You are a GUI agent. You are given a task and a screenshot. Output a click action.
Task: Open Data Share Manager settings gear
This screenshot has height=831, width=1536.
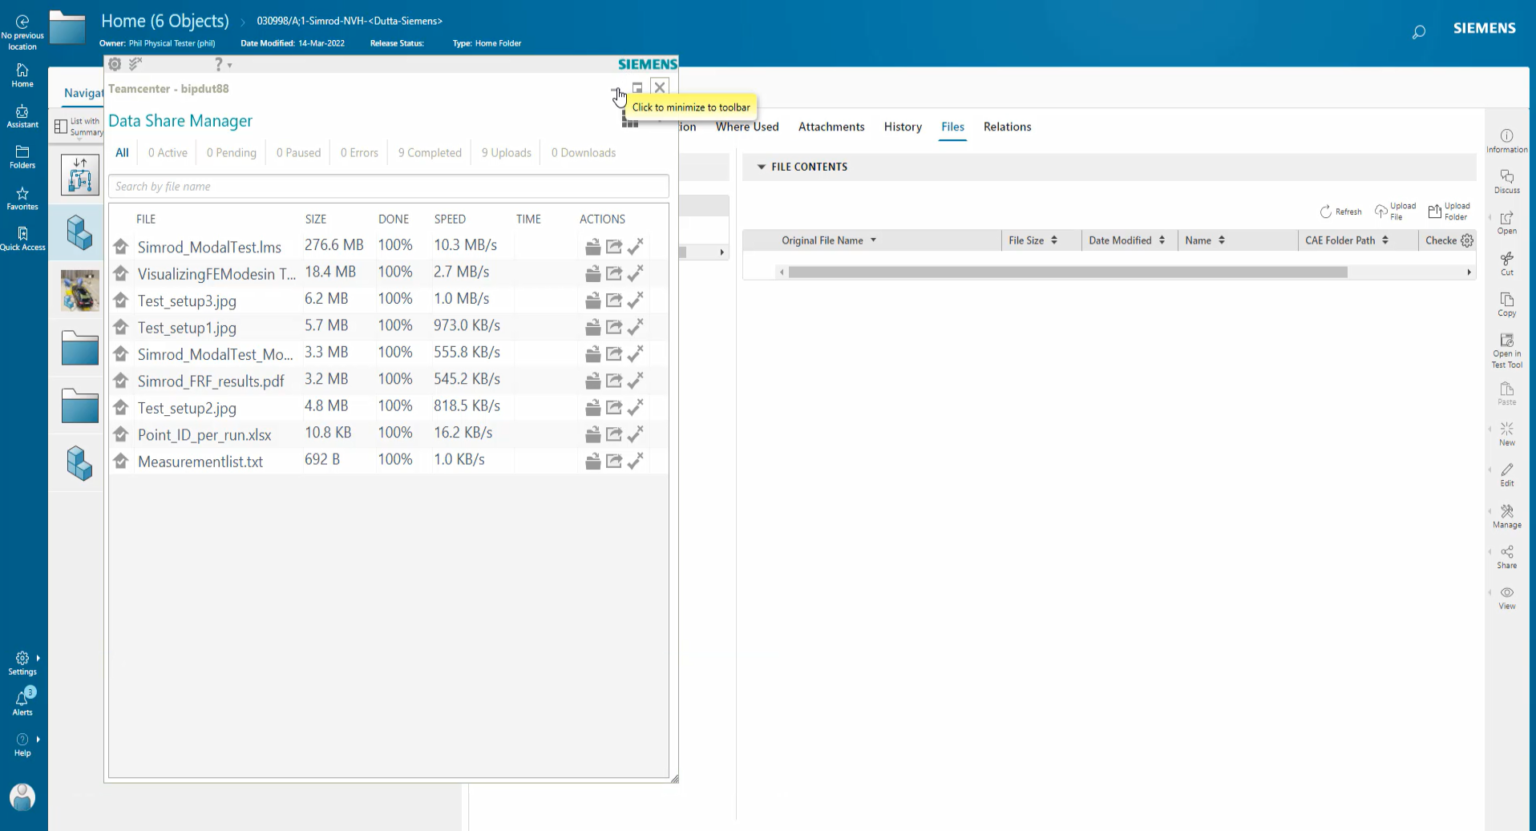(115, 63)
